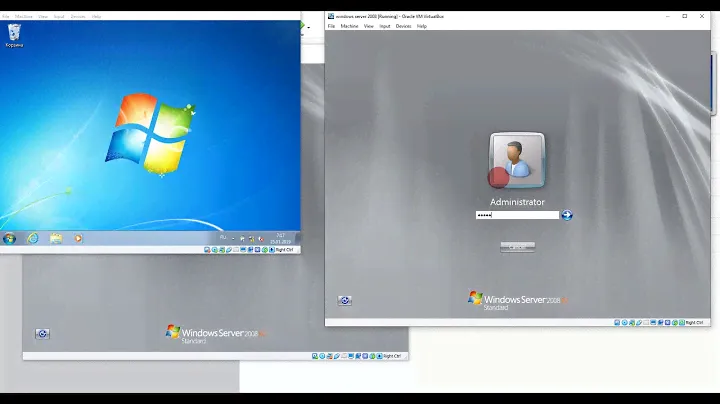720x404 pixels.
Task: Open the View menu of the Windows Server 2008 VM
Action: coord(369,26)
